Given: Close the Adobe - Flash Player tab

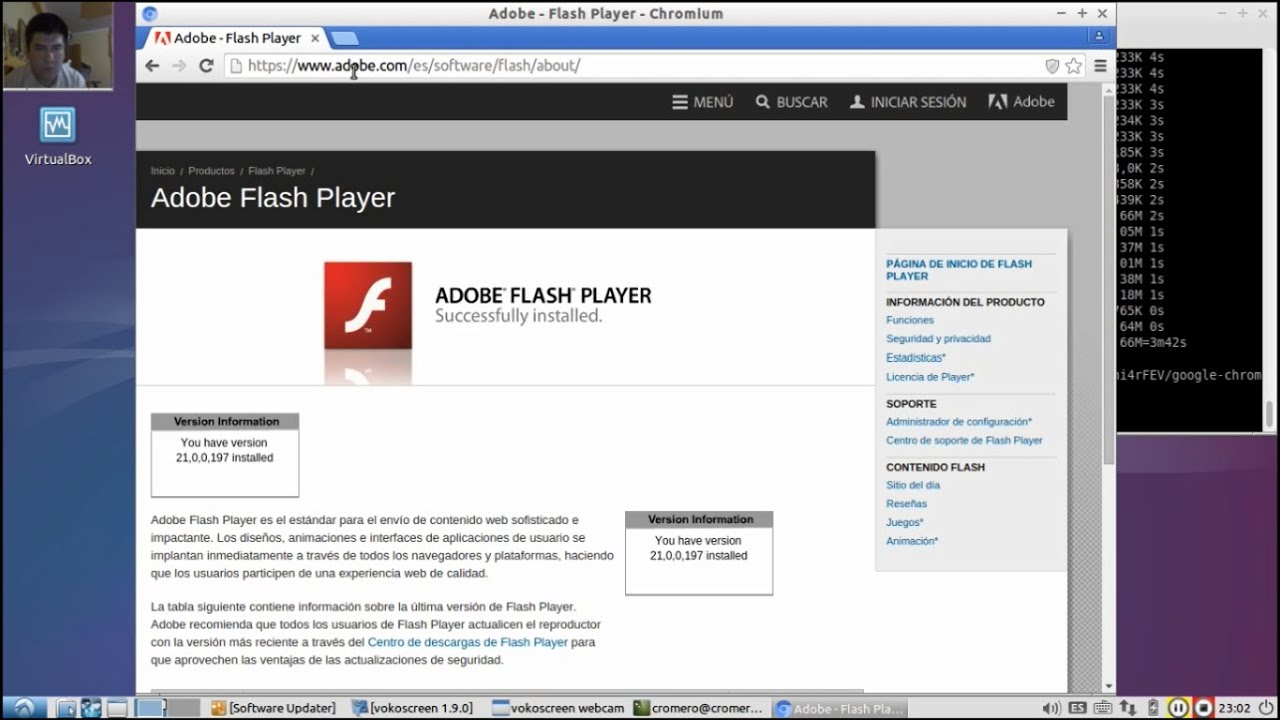Looking at the screenshot, I should [315, 38].
